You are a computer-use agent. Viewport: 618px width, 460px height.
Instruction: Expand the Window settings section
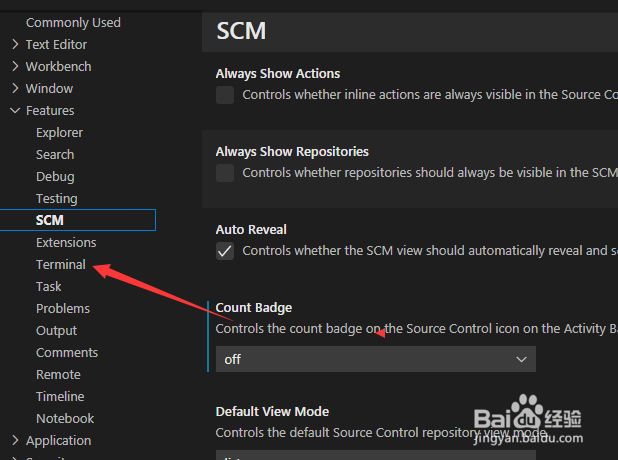pos(49,88)
